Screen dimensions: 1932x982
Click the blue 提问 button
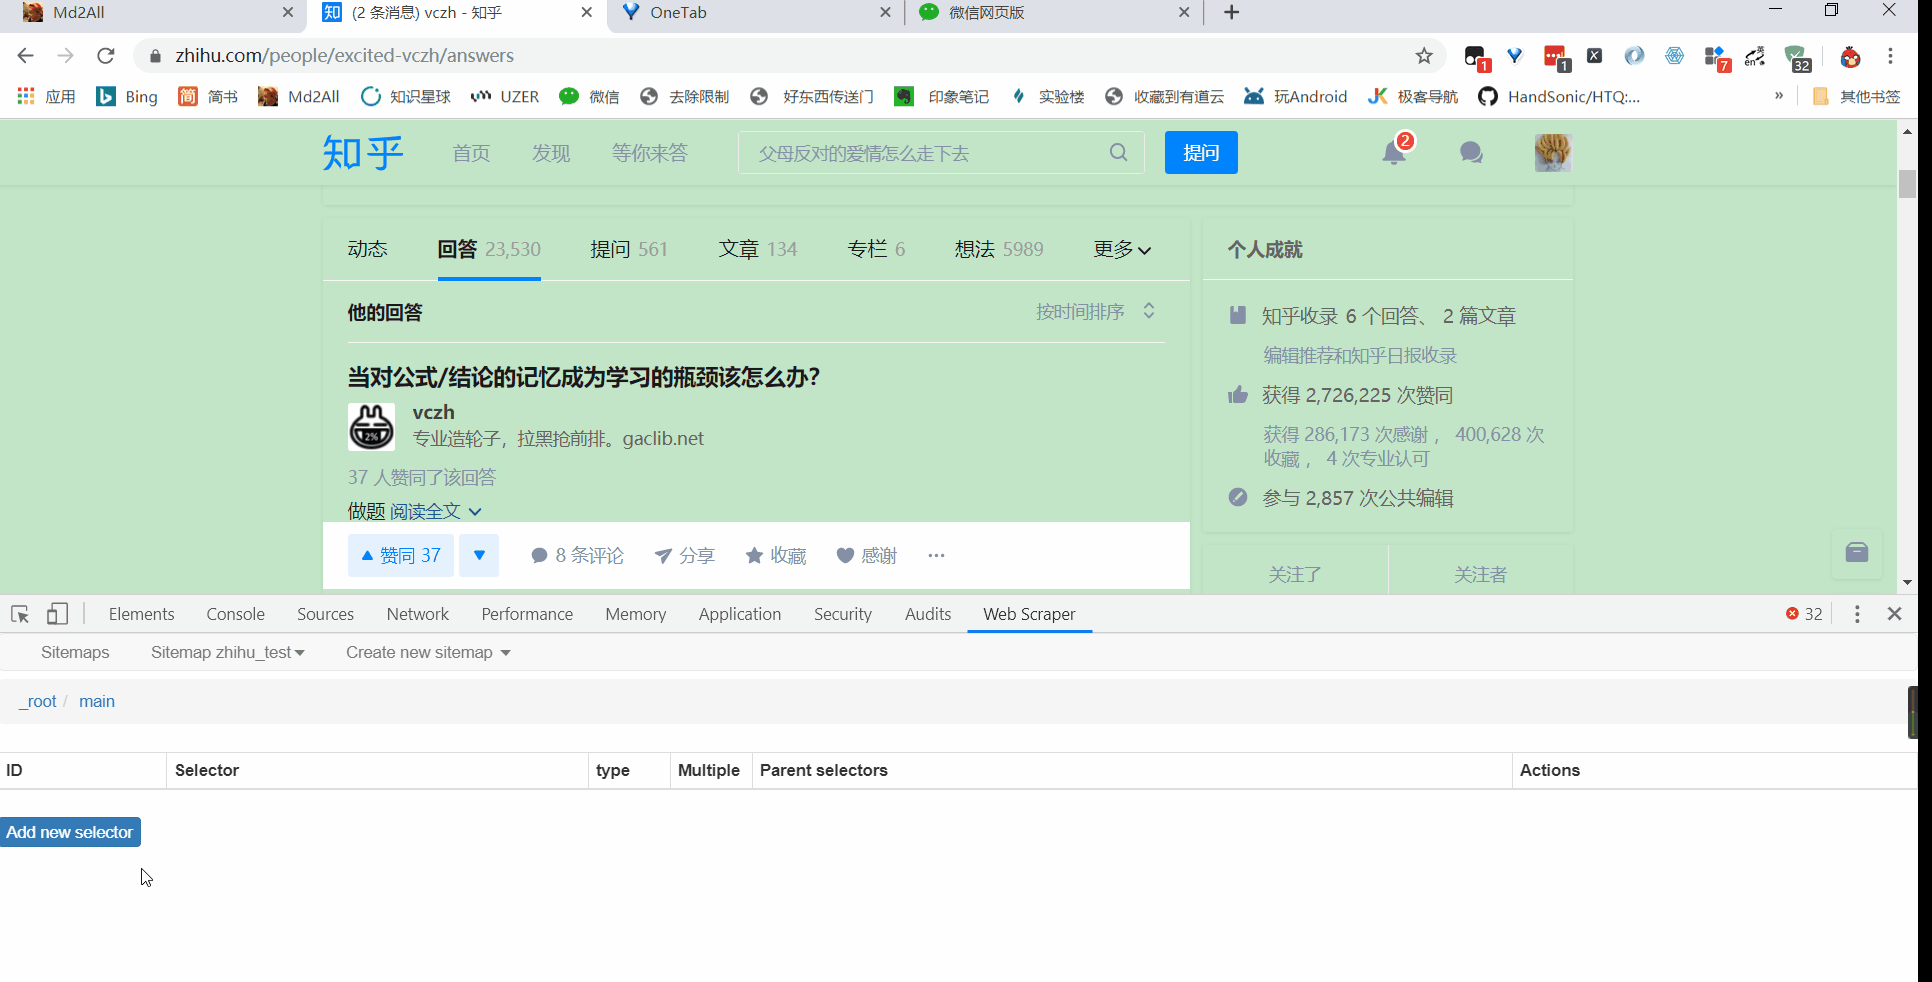click(x=1201, y=153)
